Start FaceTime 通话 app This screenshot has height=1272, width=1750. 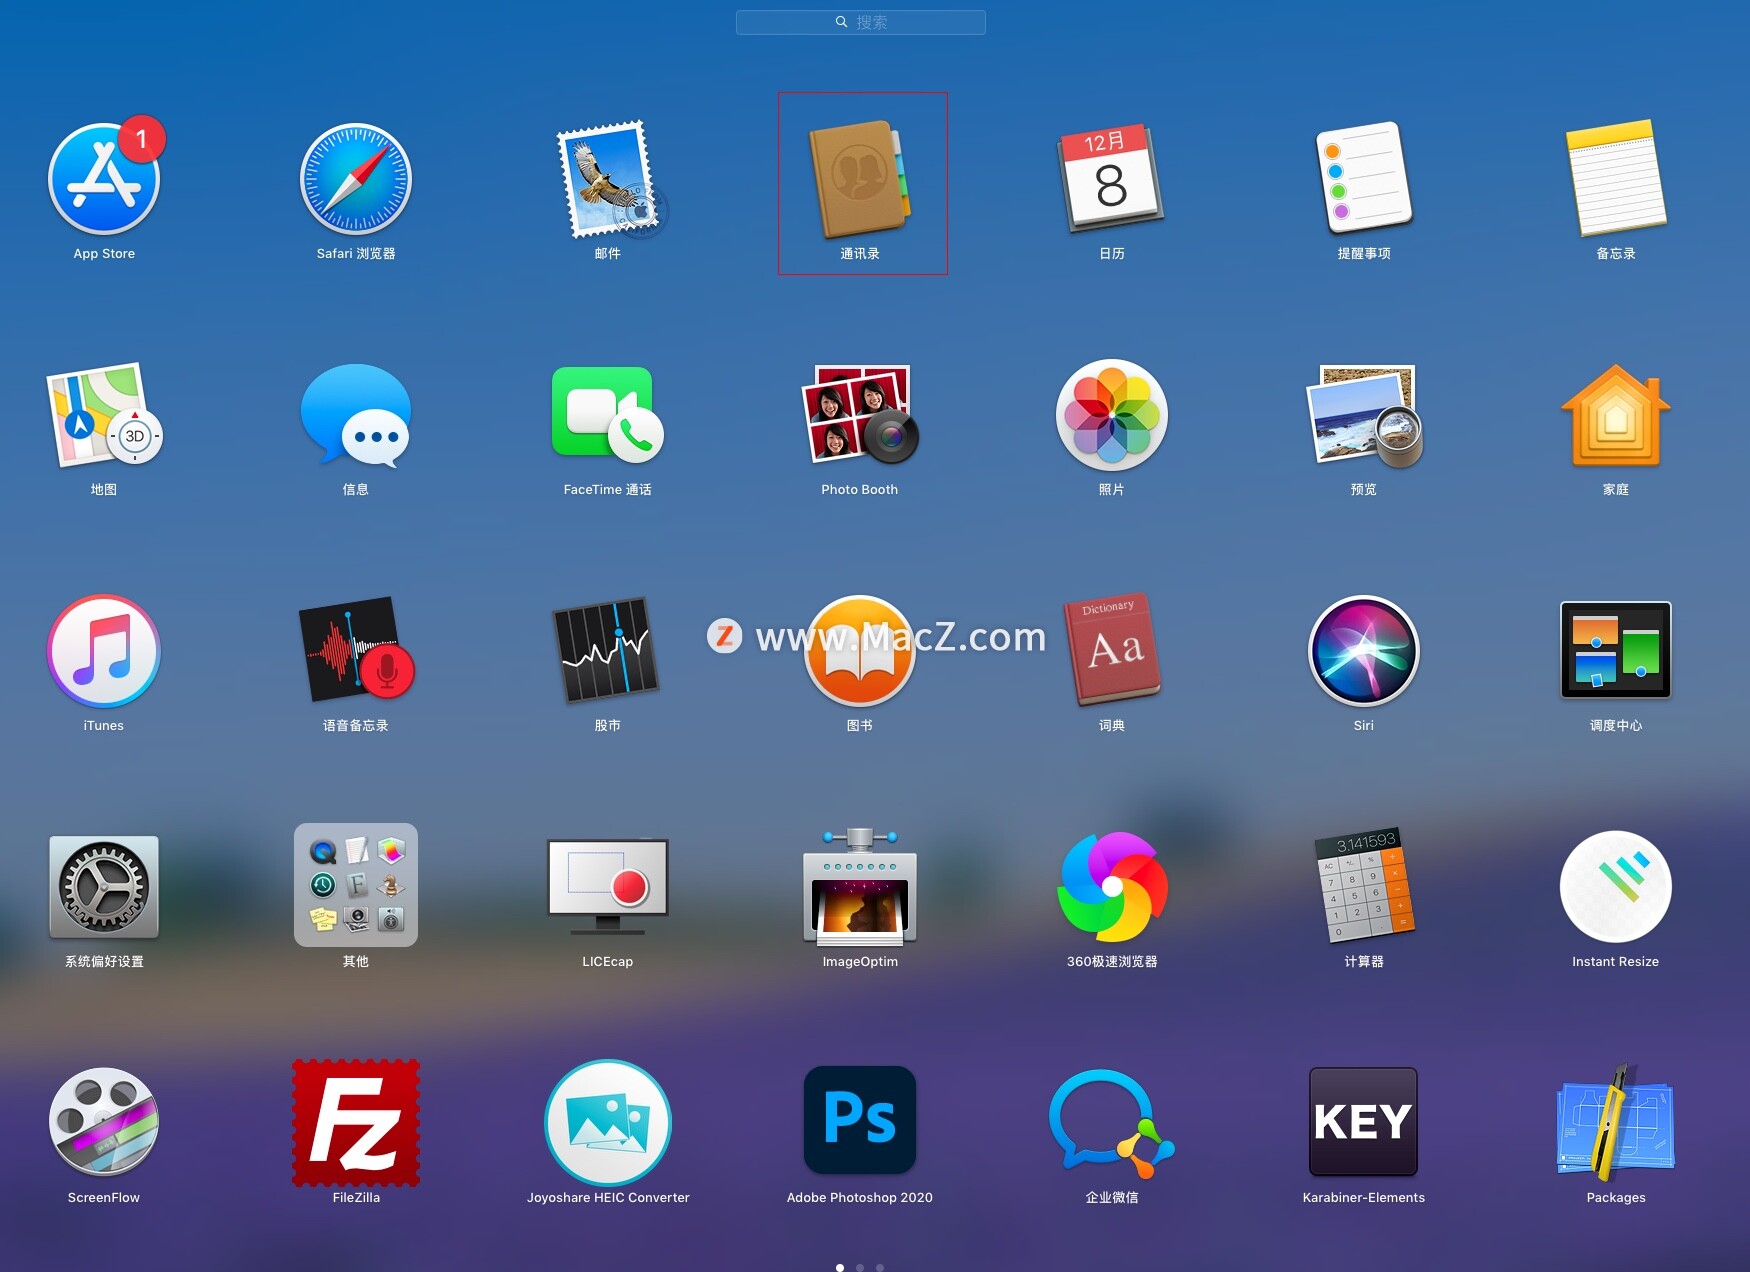click(608, 414)
